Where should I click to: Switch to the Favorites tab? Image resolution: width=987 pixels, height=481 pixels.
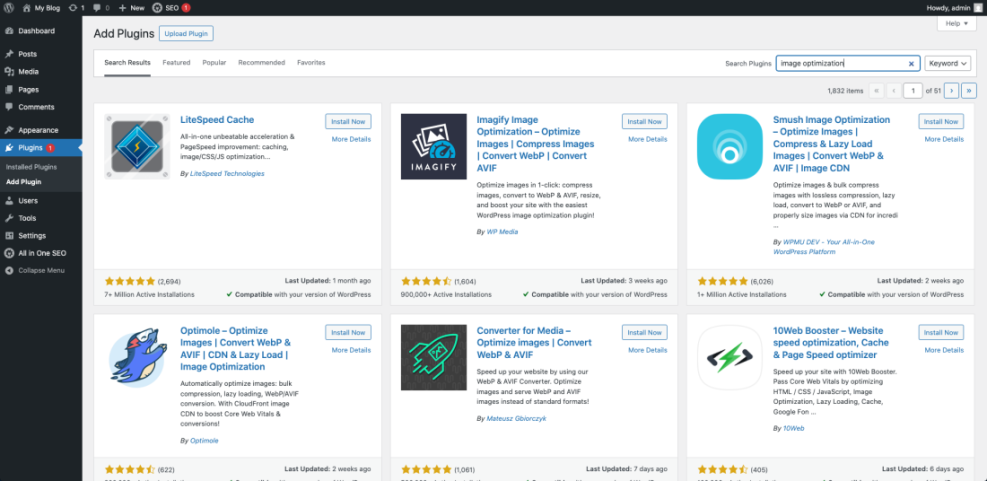tap(311, 63)
